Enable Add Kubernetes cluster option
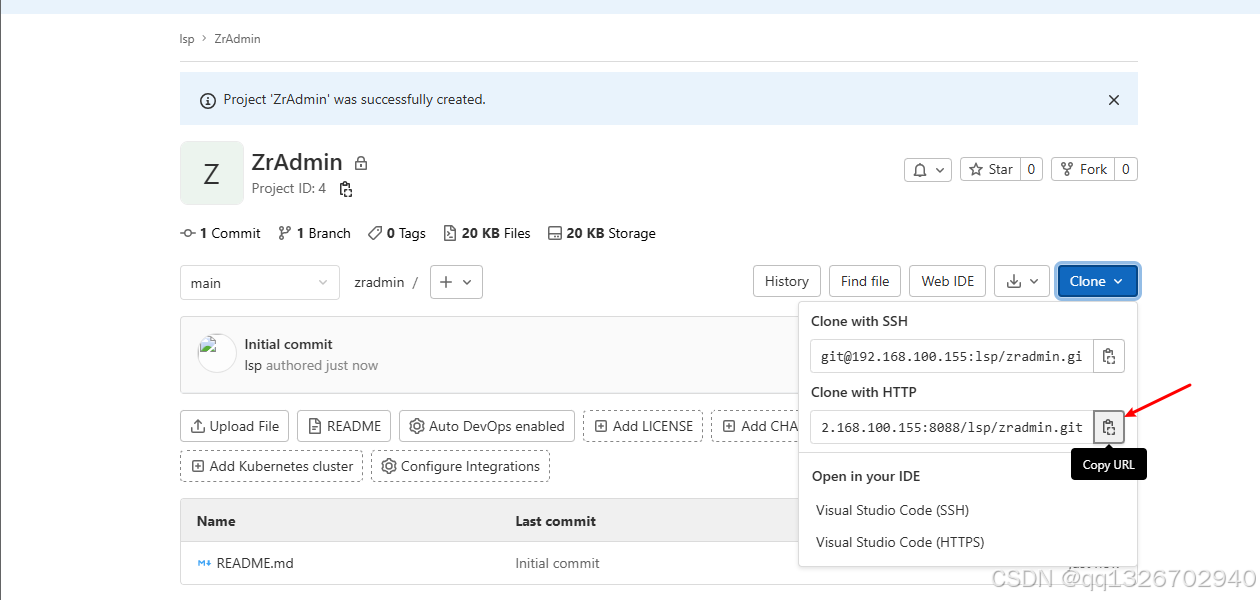 271,465
